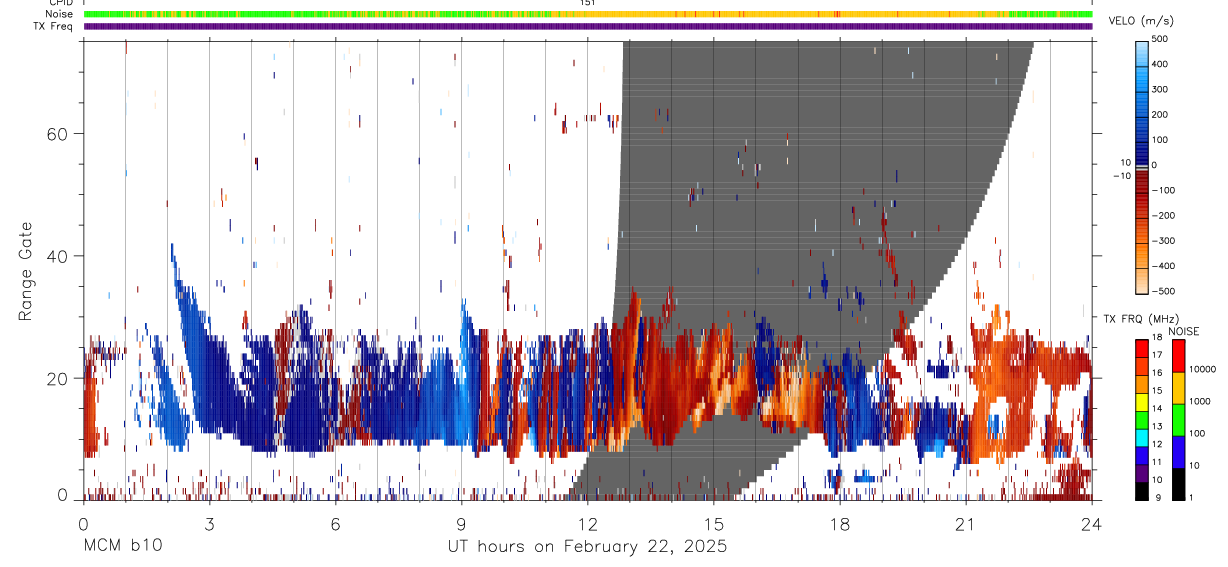Click the 'MCM b10' radar beam label
This screenshot has width=1228, height=567.
point(122,547)
